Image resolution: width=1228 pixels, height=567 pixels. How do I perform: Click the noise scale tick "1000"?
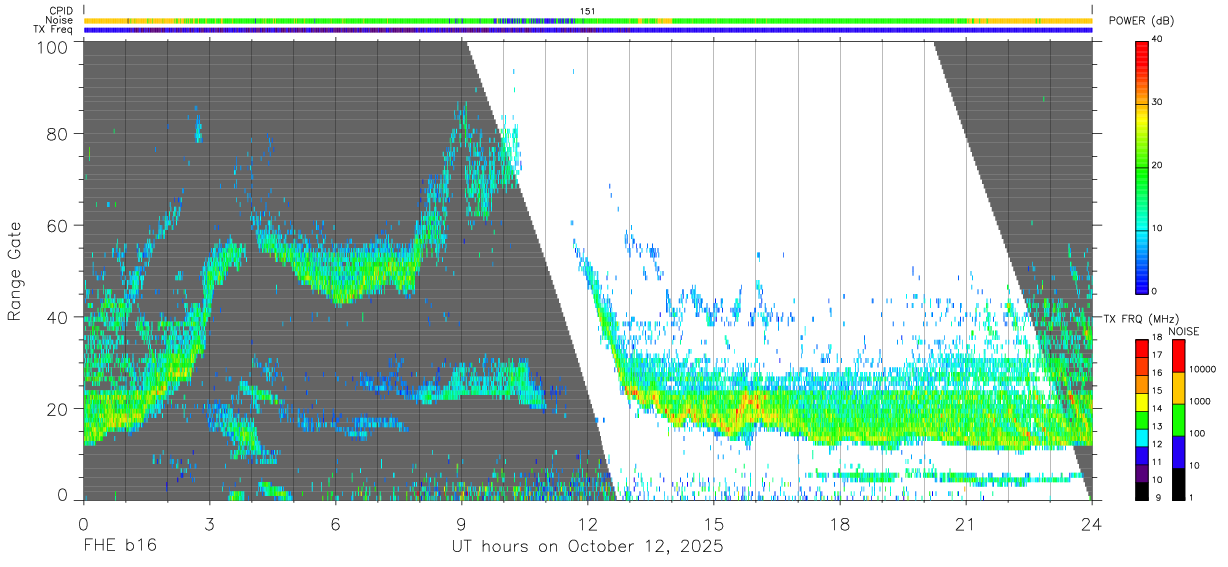click(x=1199, y=403)
